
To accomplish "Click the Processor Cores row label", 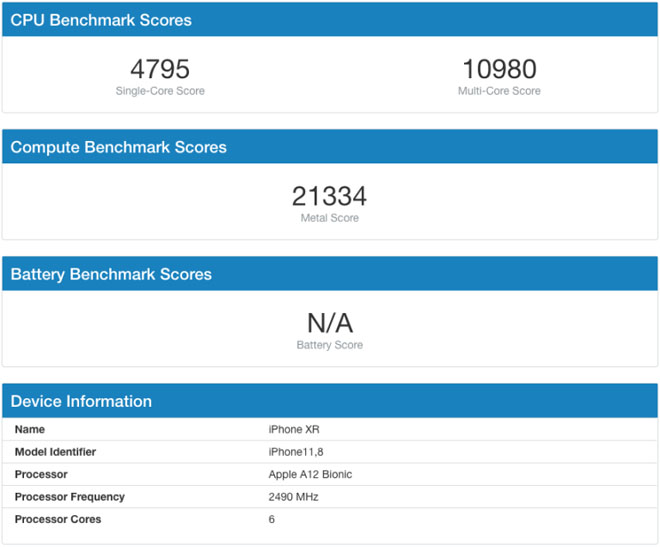I will (58, 519).
